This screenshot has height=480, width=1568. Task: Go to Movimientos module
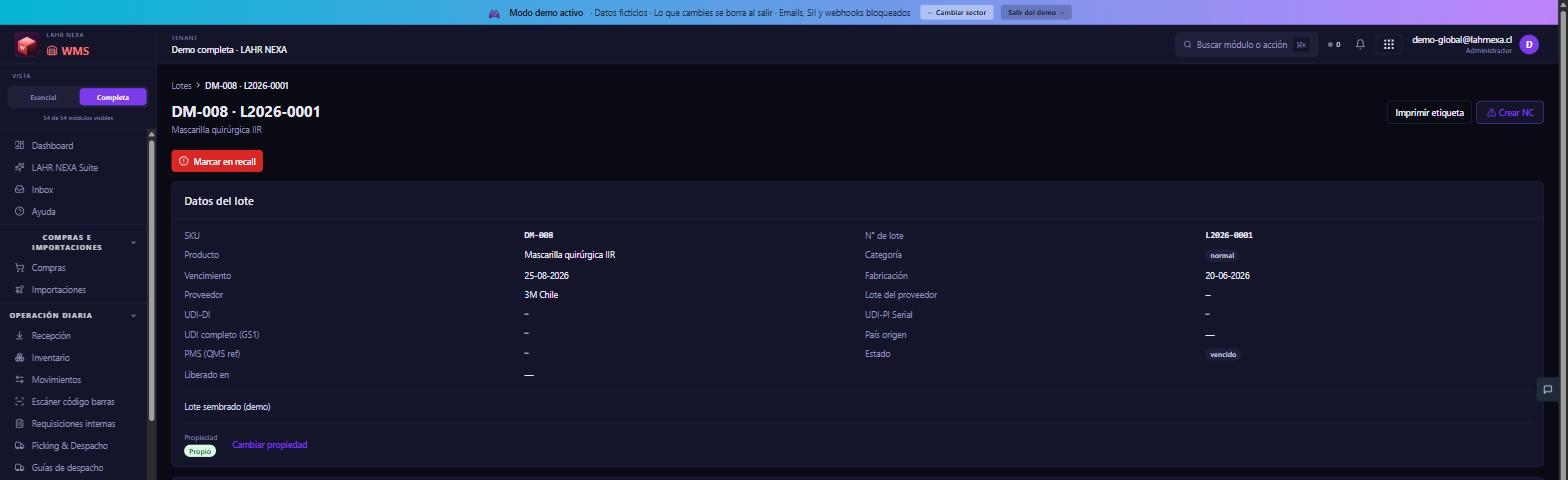point(56,380)
